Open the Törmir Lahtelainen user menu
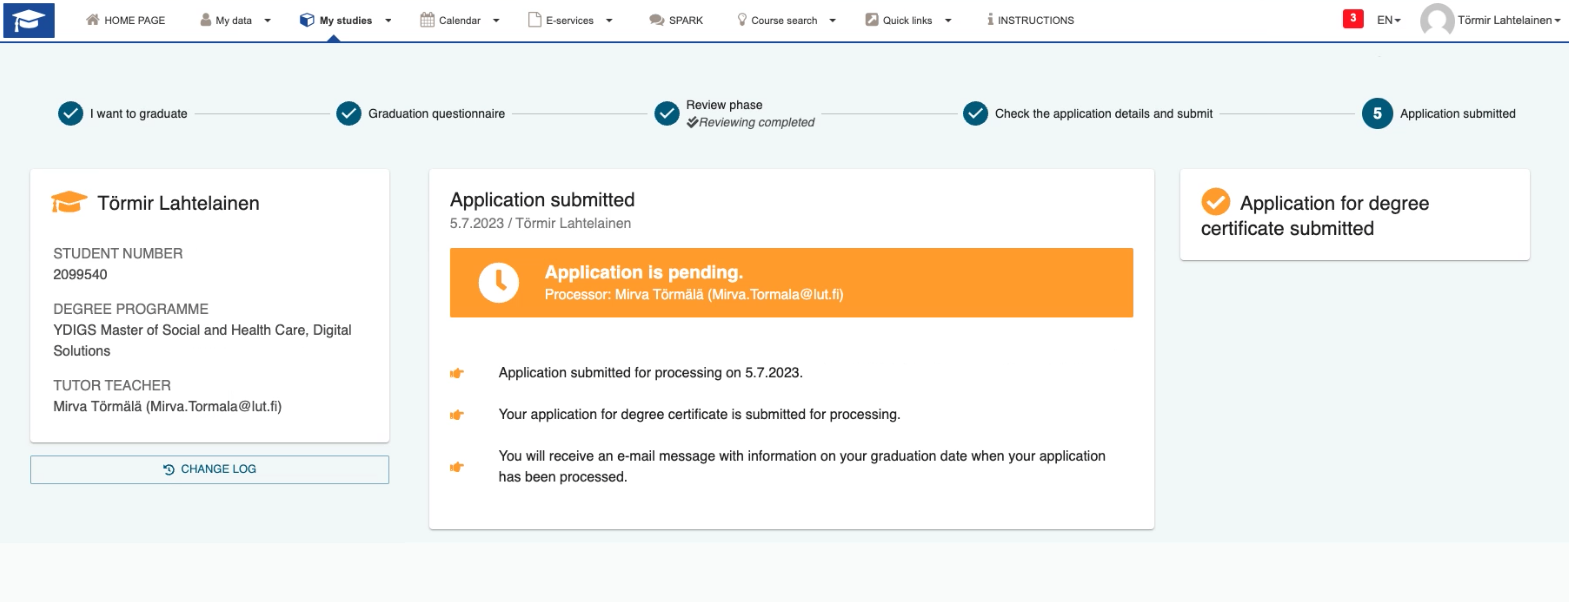 click(x=1508, y=20)
